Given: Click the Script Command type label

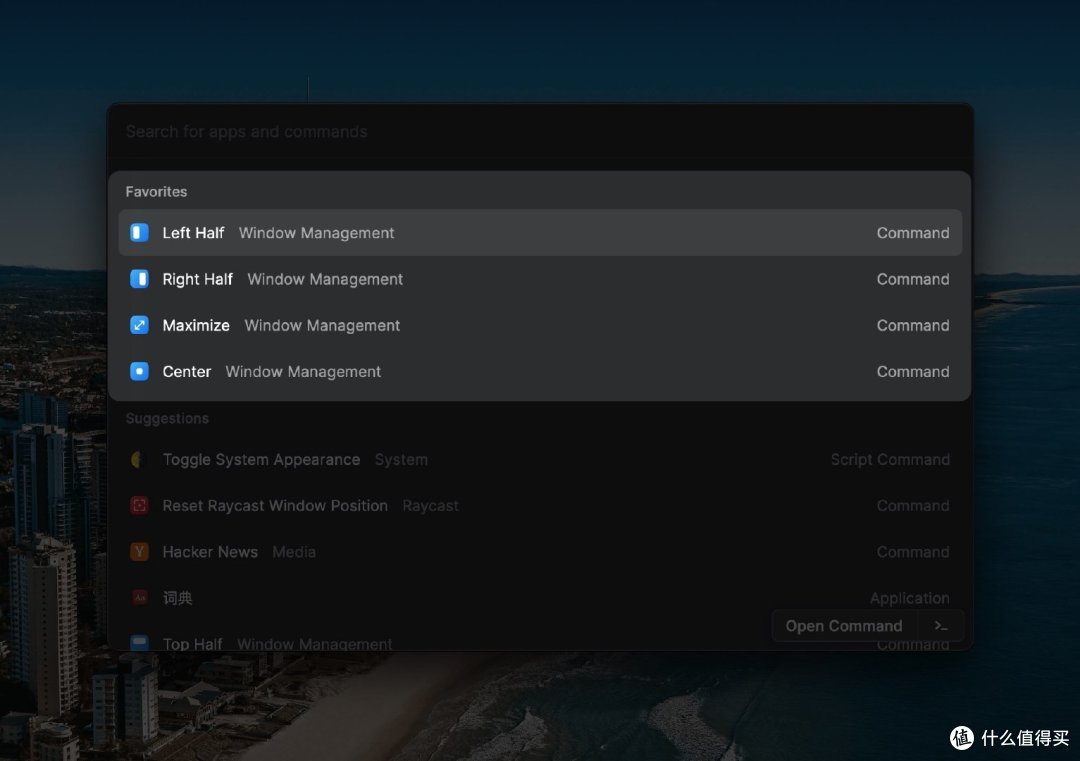Looking at the screenshot, I should click(890, 459).
